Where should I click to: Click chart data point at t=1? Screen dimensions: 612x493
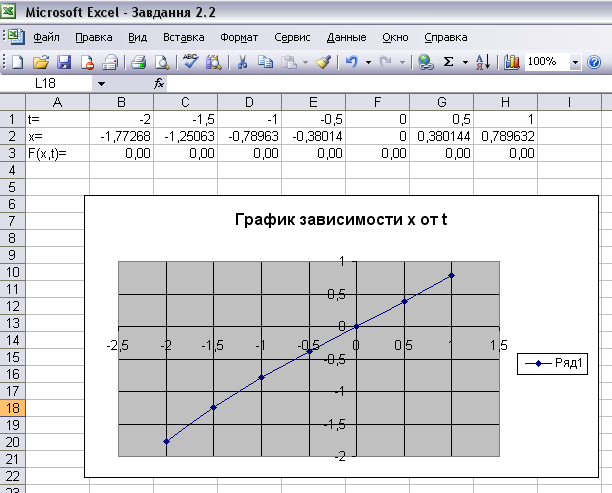[452, 276]
